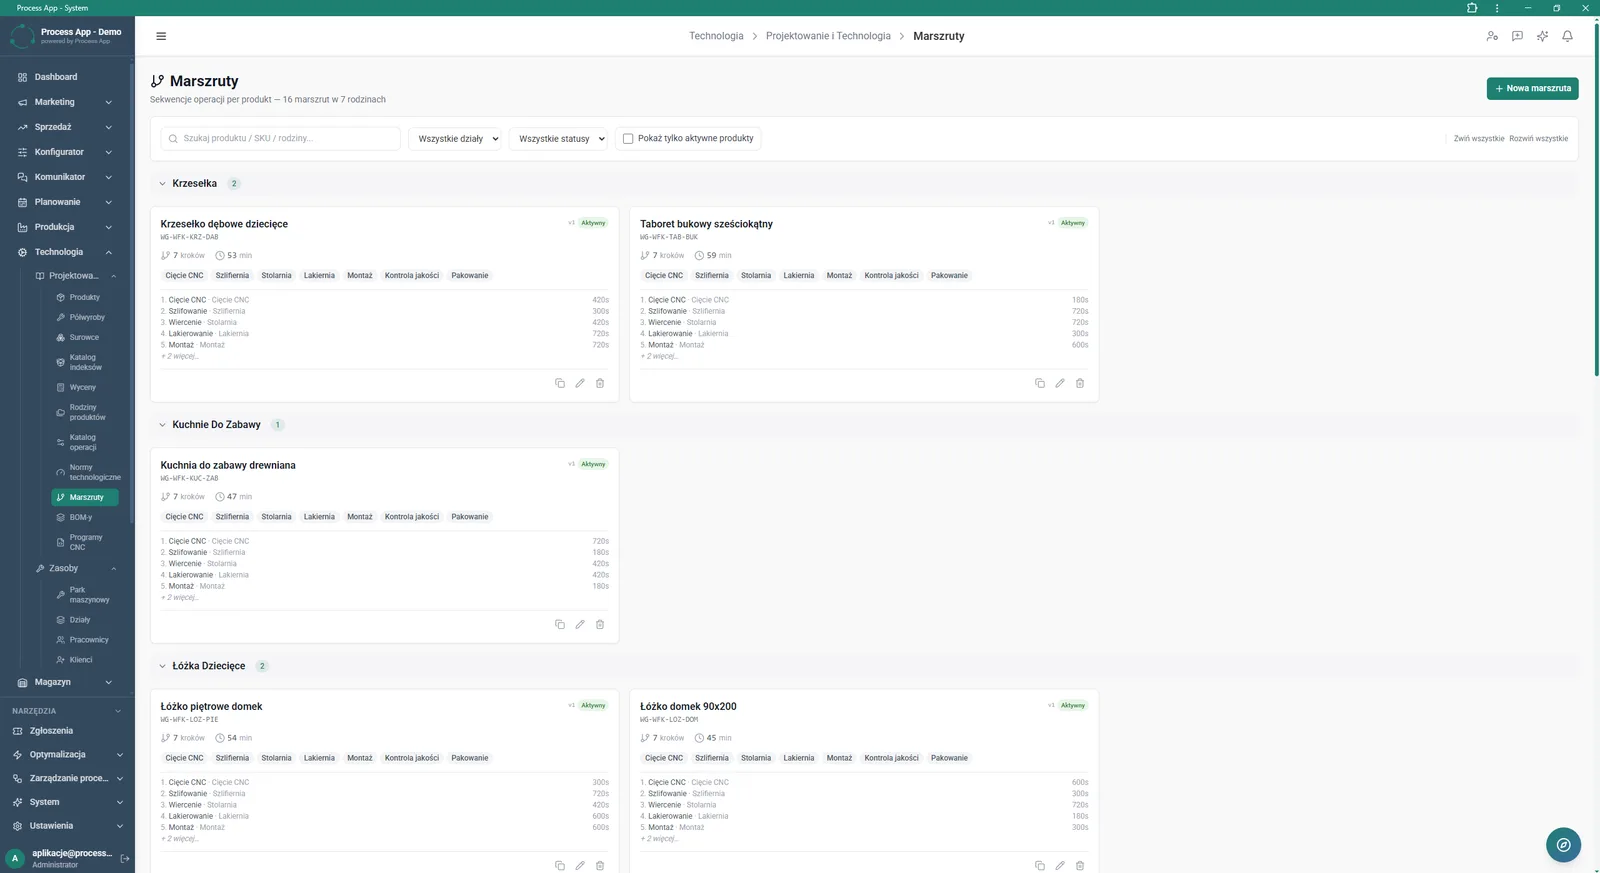The height and width of the screenshot is (873, 1600).
Task: Open Półwyroby in the sidebar
Action: (x=85, y=317)
